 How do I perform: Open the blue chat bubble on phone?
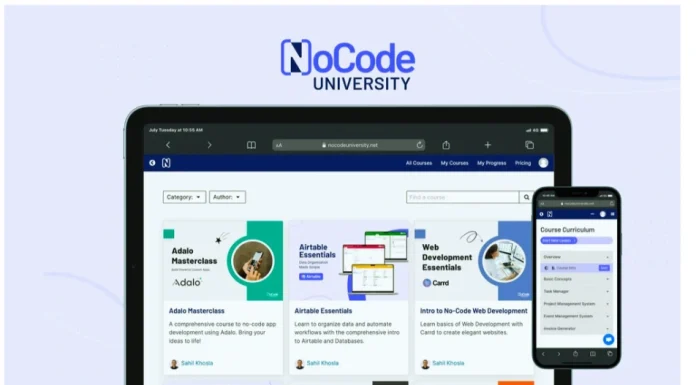tap(608, 340)
